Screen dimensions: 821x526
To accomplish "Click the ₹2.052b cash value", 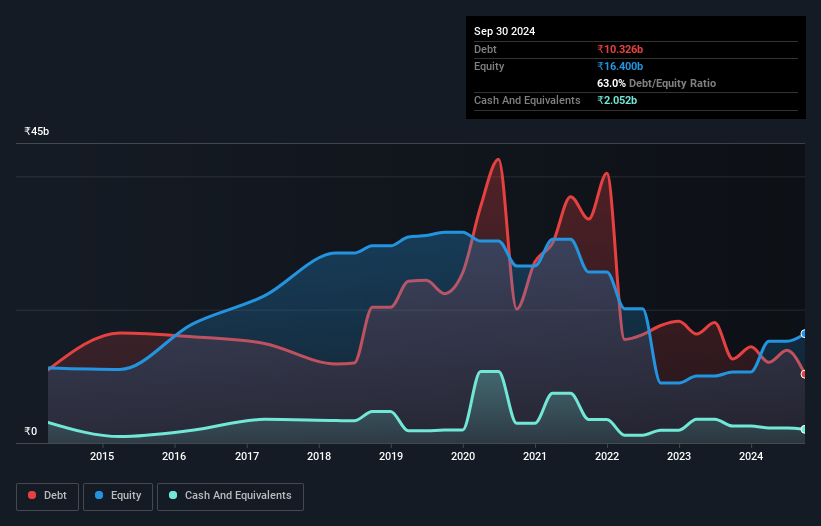I will pyautogui.click(x=617, y=100).
